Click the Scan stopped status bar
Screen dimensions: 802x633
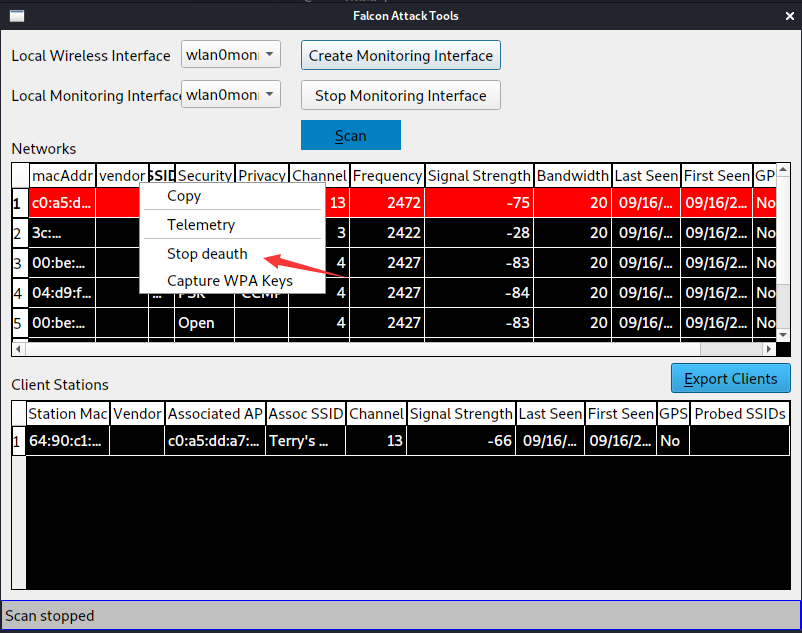pos(400,615)
